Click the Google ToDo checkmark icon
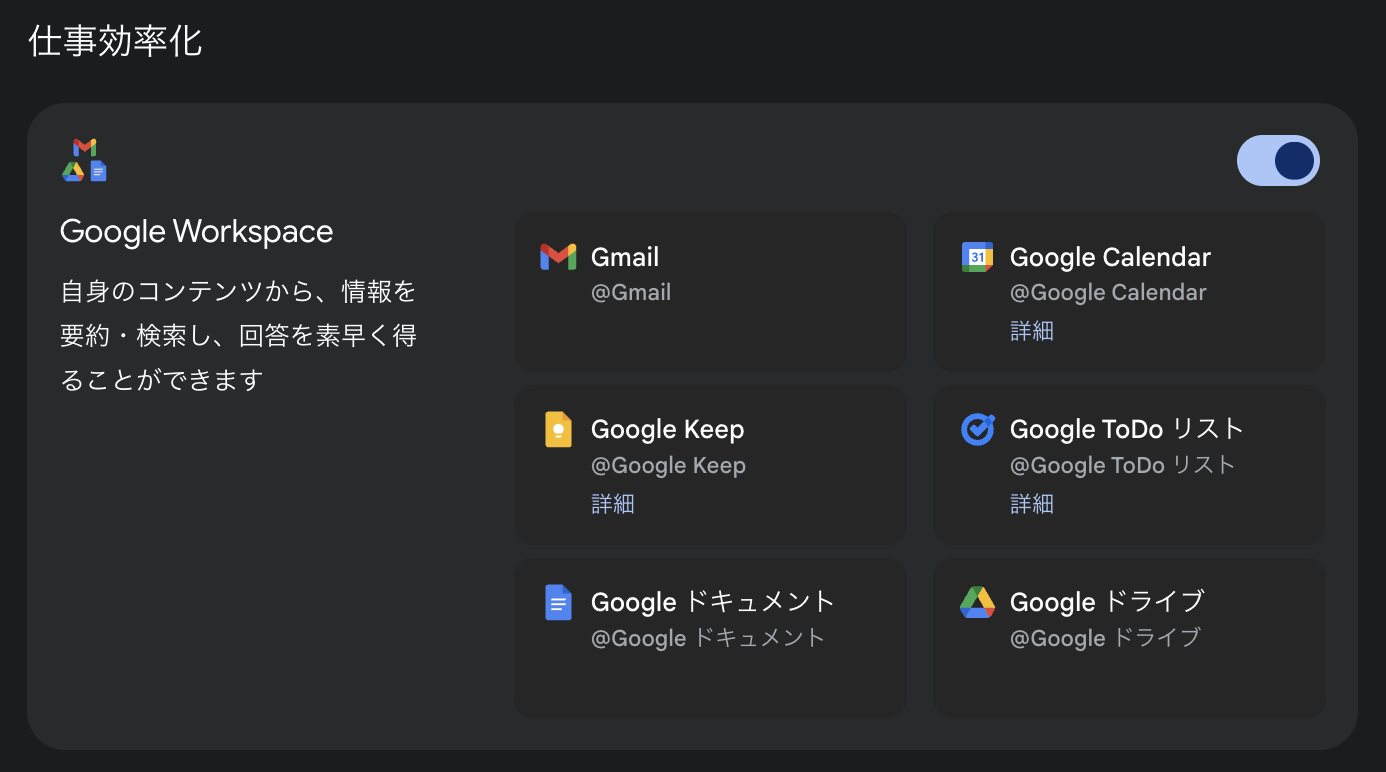This screenshot has width=1386, height=772. [x=977, y=429]
